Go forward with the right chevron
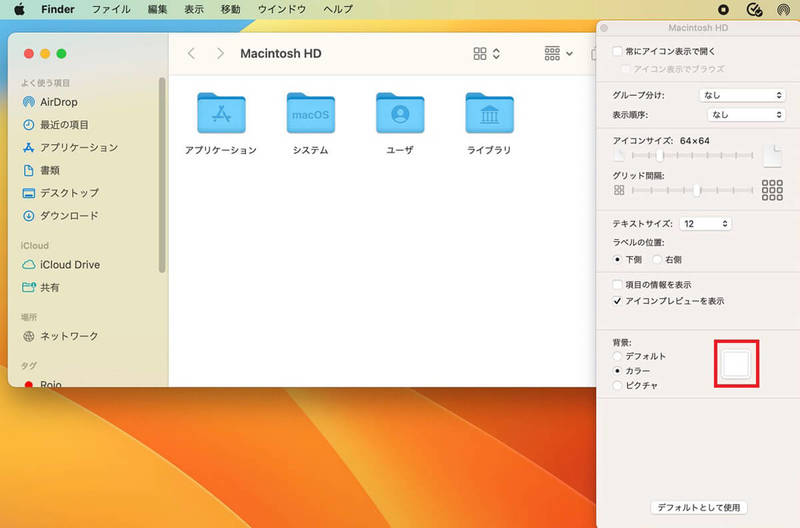This screenshot has height=528, width=800. click(x=220, y=53)
